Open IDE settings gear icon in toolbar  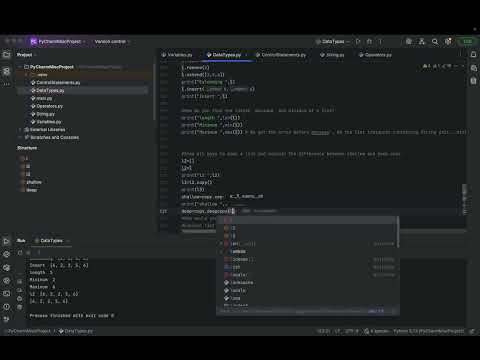click(448, 42)
